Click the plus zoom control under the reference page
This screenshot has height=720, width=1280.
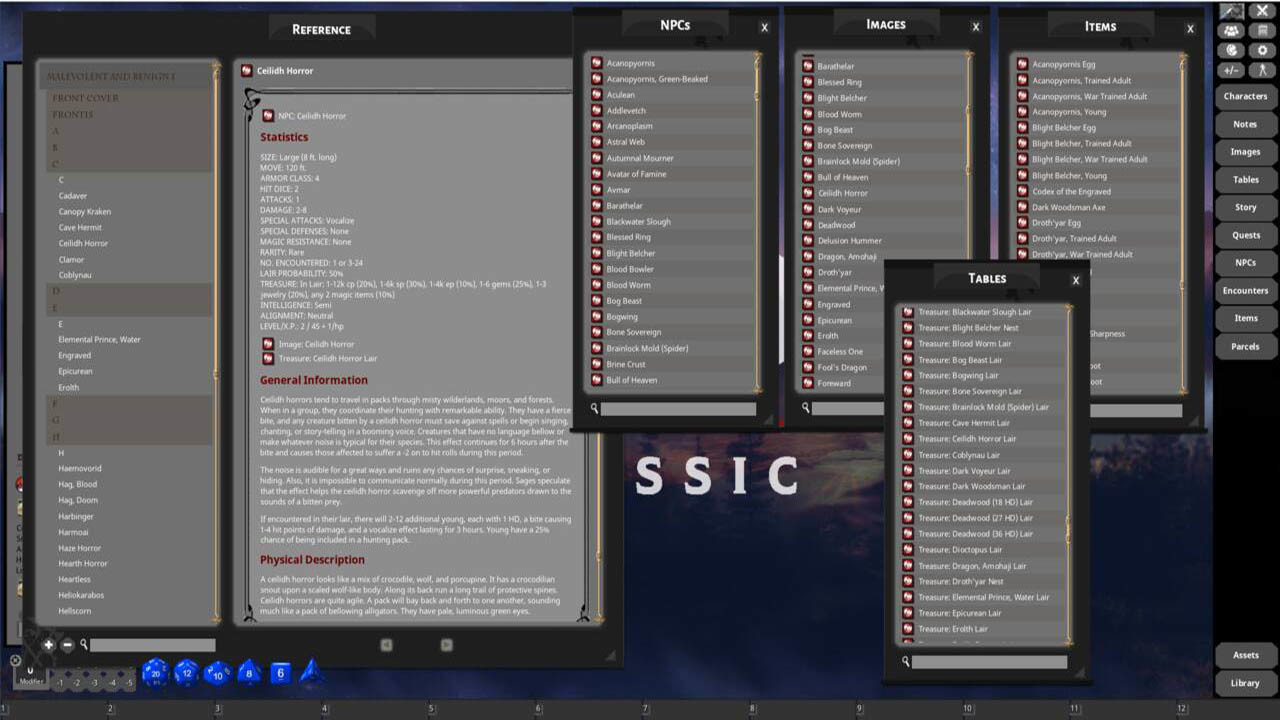[48, 645]
